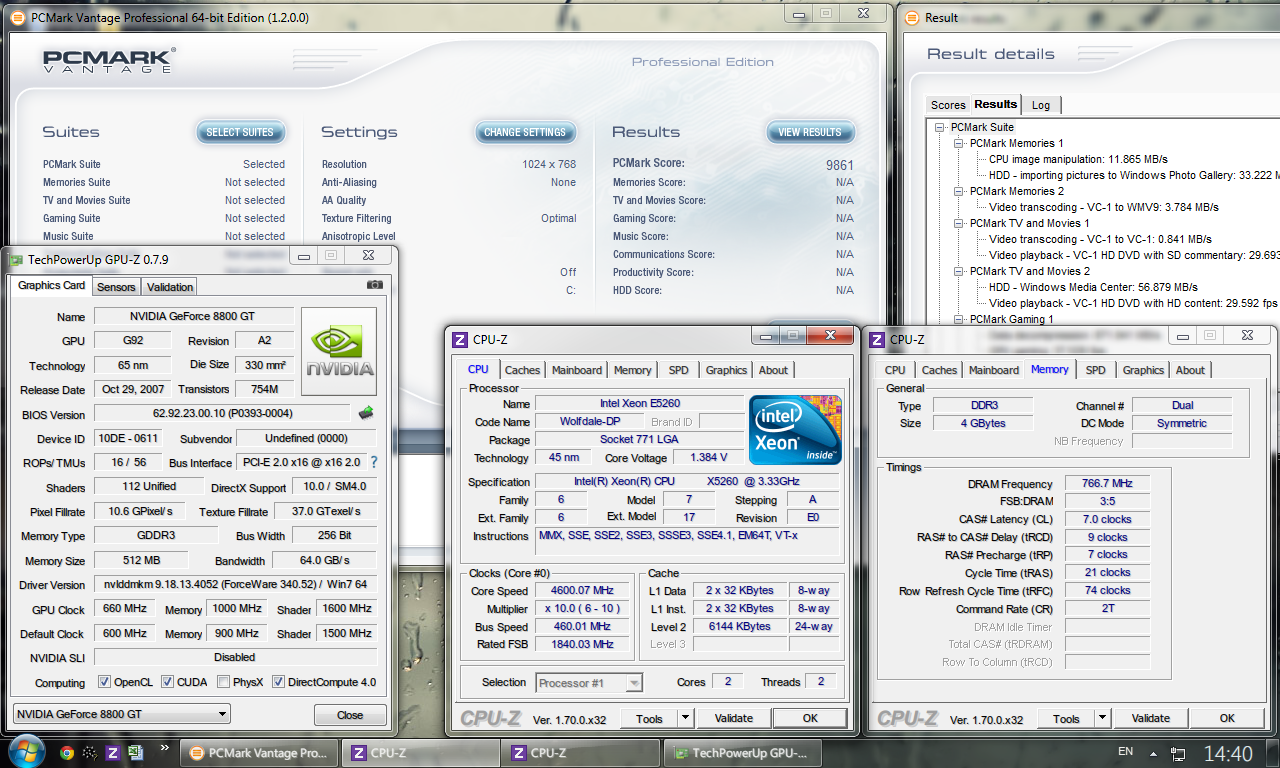
Task: Click Validate in CPU-Z Memory window
Action: pyautogui.click(x=1150, y=718)
